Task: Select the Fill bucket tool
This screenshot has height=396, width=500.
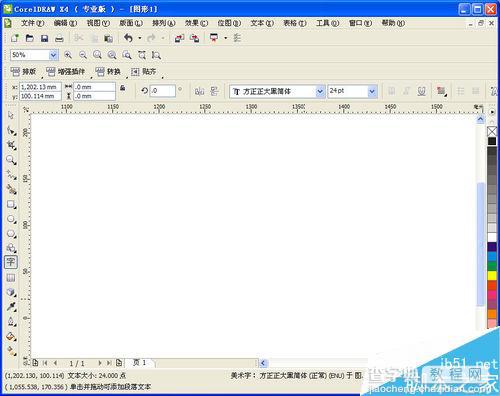Action: coord(11,337)
